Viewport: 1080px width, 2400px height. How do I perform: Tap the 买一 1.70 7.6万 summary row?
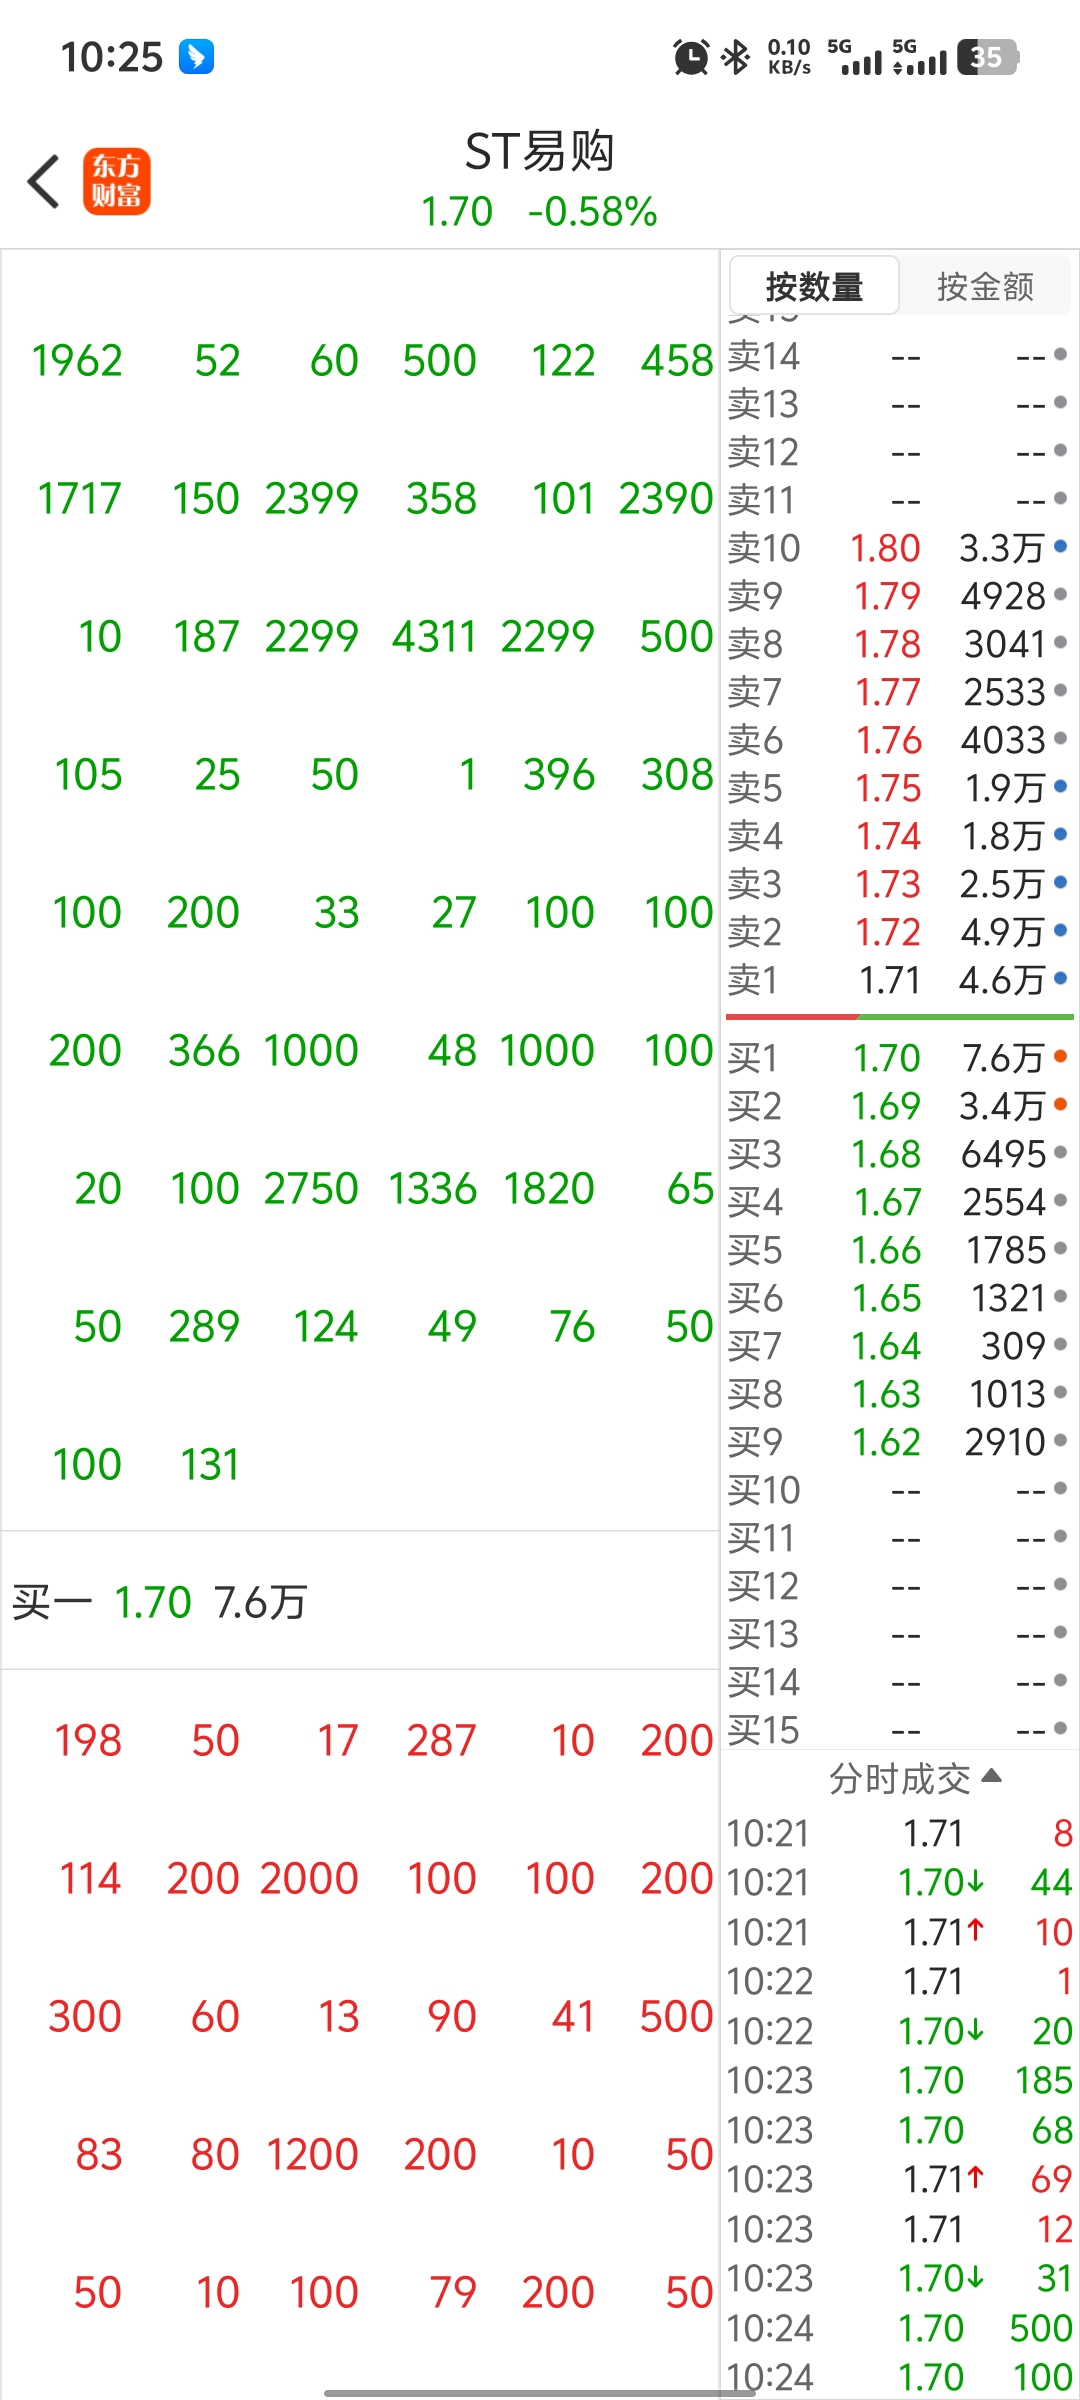360,1601
